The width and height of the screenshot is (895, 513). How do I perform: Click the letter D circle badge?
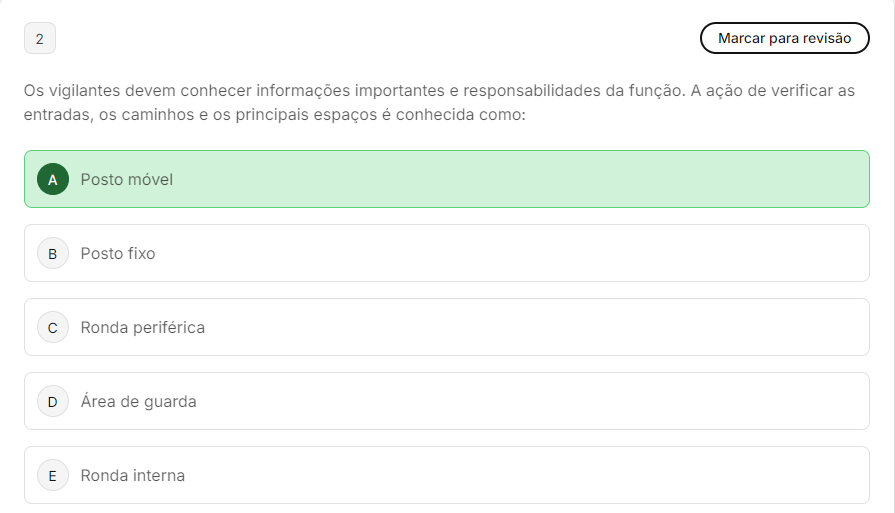53,401
